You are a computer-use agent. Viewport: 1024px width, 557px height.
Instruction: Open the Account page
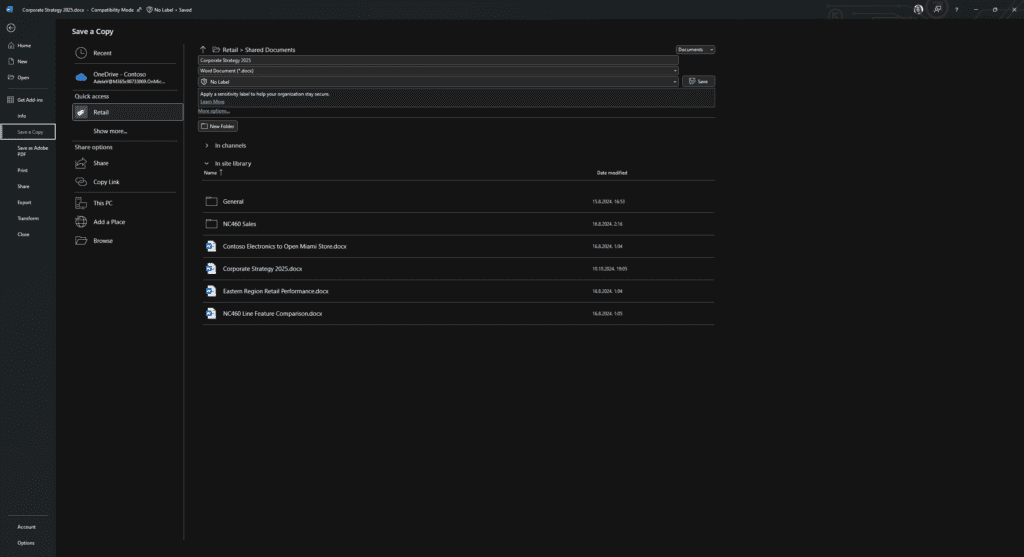(x=27, y=527)
